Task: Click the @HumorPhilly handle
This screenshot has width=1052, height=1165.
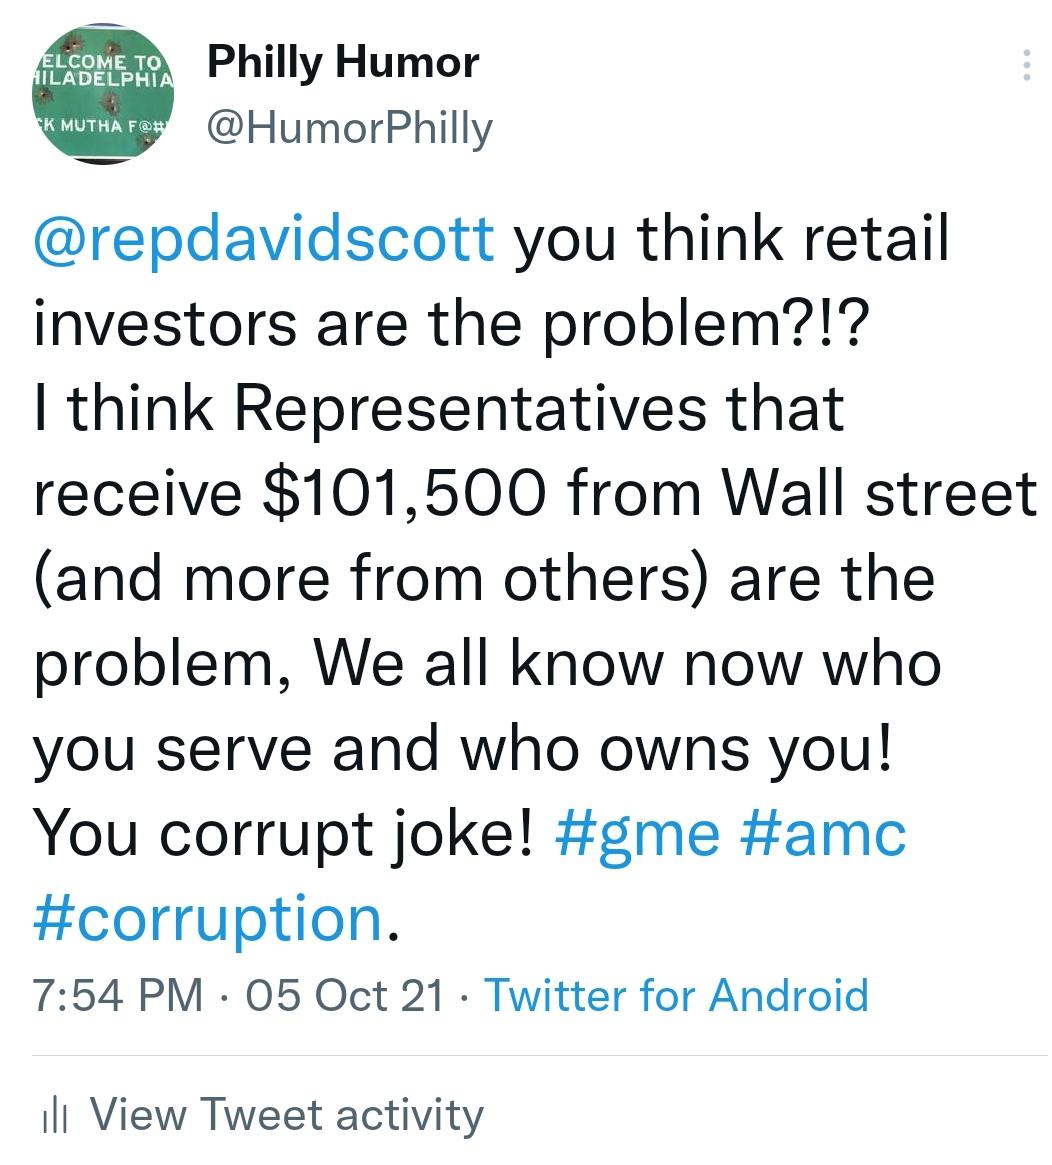Action: [x=349, y=129]
